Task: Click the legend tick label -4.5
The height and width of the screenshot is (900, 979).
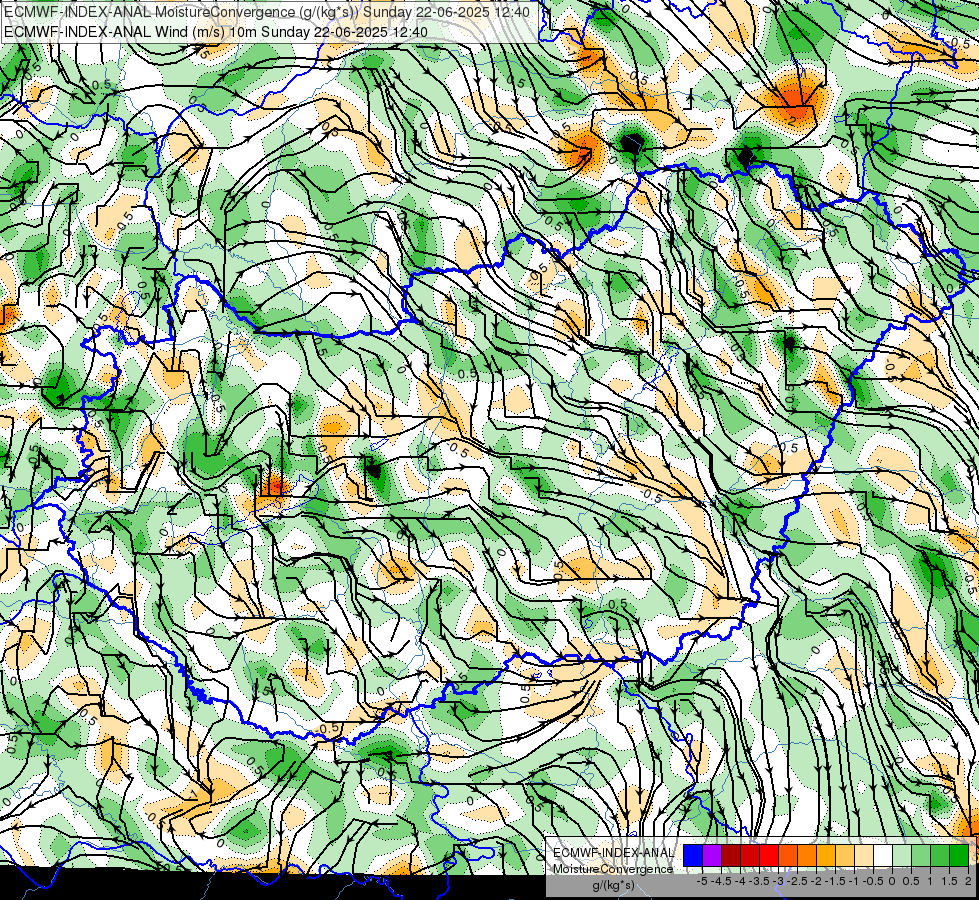Action: pyautogui.click(x=721, y=881)
